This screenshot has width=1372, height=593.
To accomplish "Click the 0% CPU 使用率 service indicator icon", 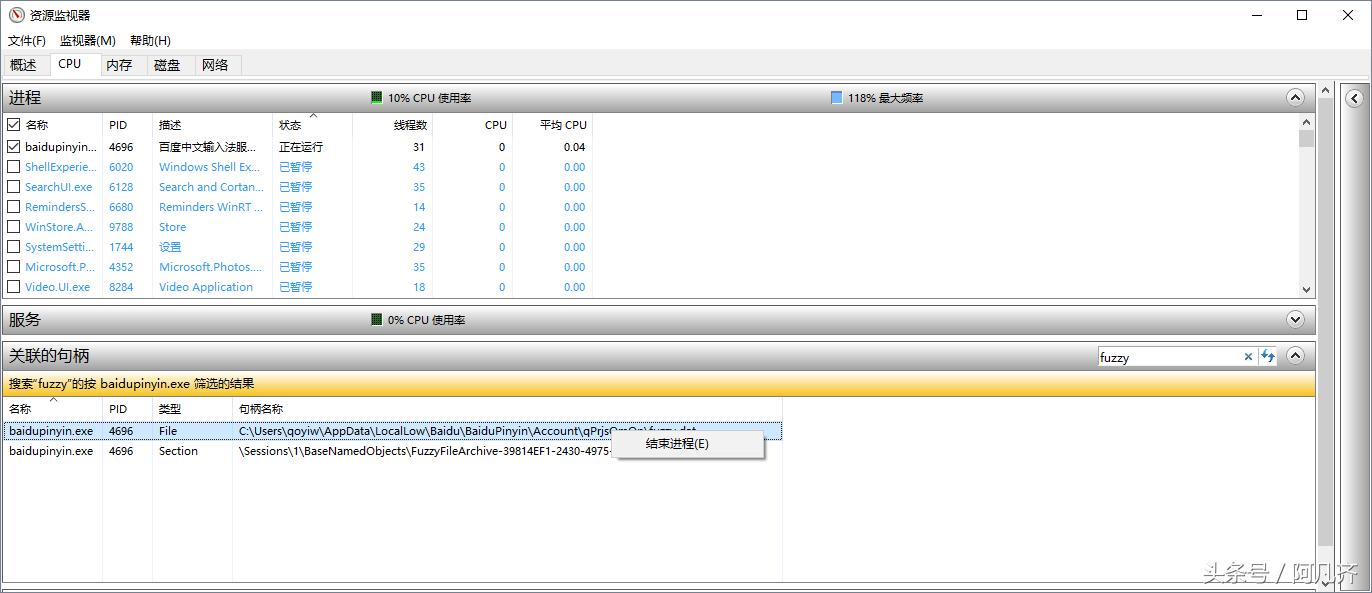I will [x=377, y=320].
